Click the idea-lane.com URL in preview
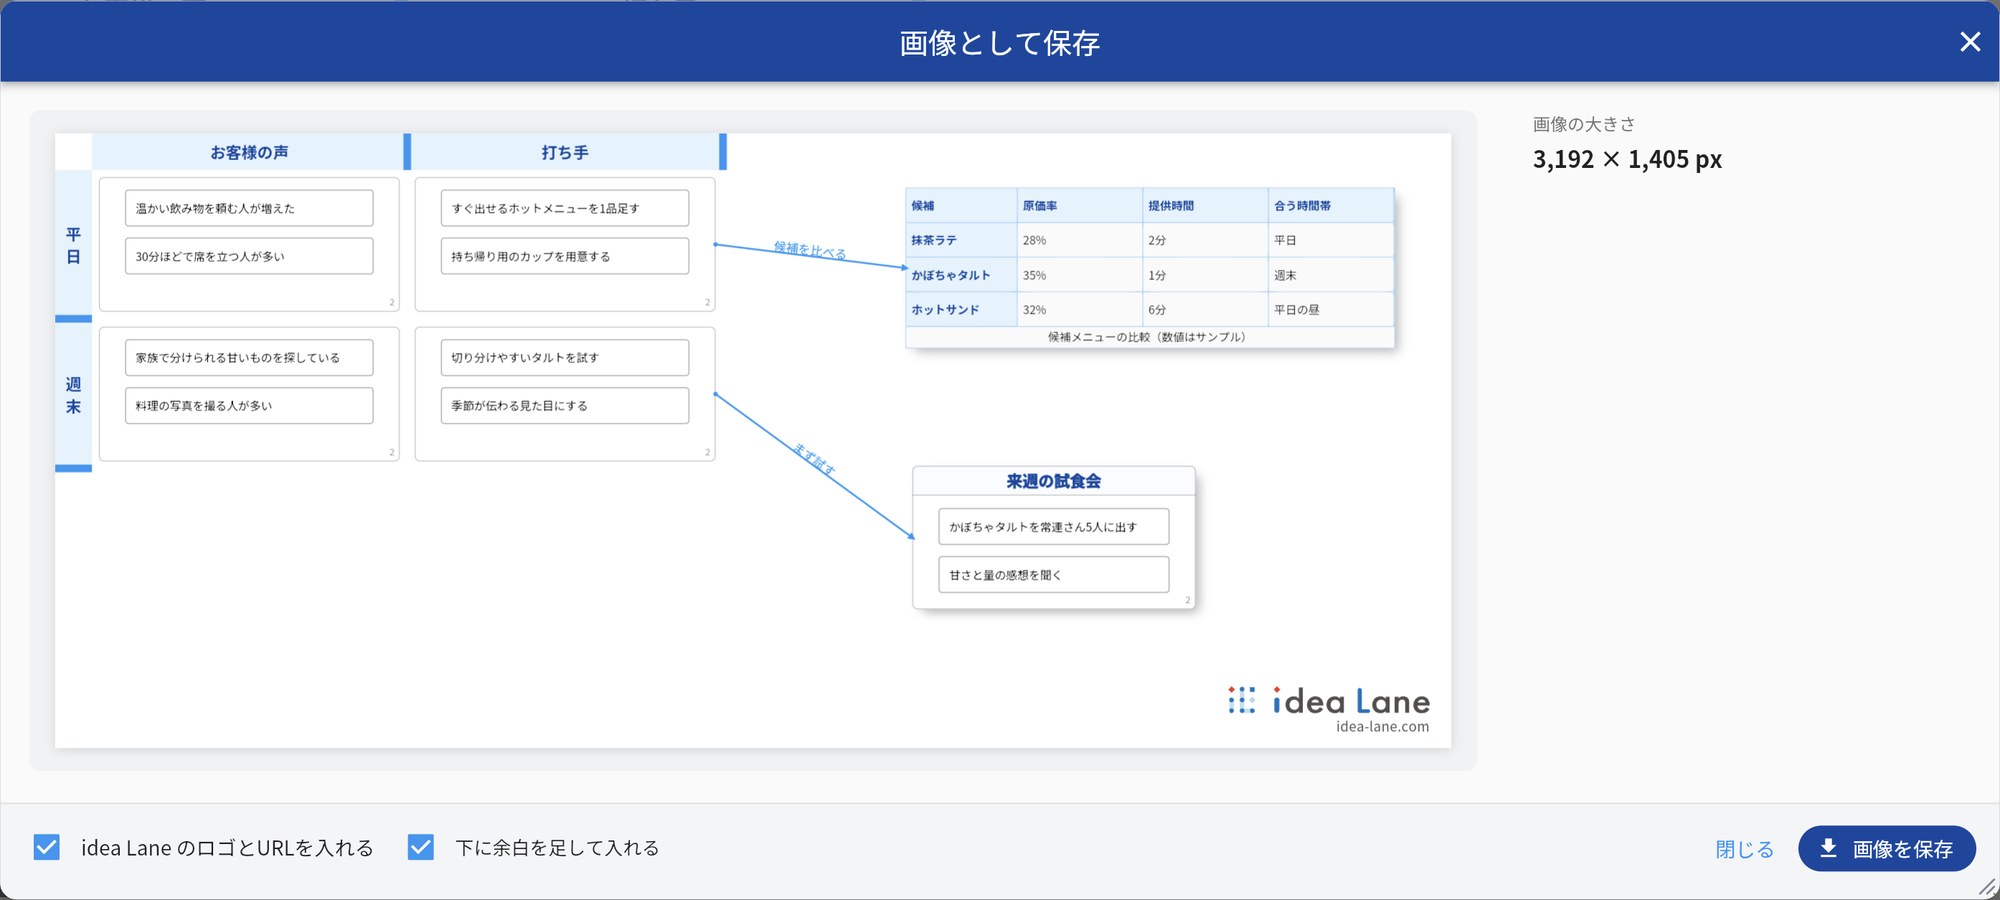2000x900 pixels. pos(1382,727)
